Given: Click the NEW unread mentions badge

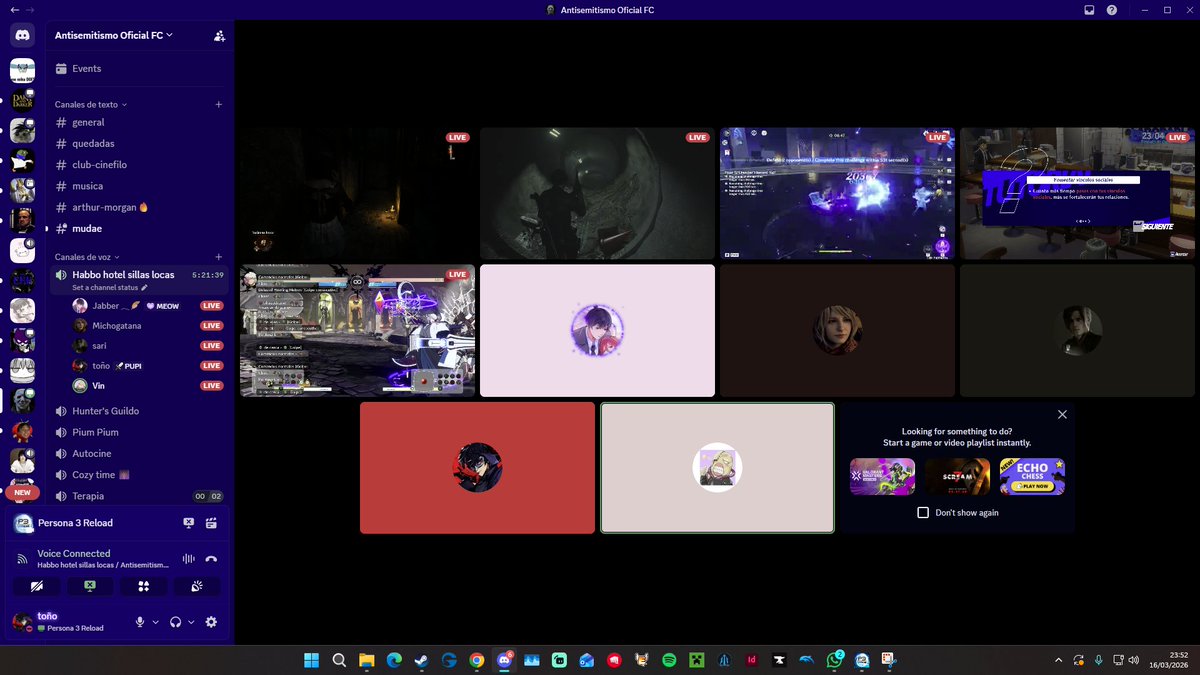Looking at the screenshot, I should click(22, 493).
